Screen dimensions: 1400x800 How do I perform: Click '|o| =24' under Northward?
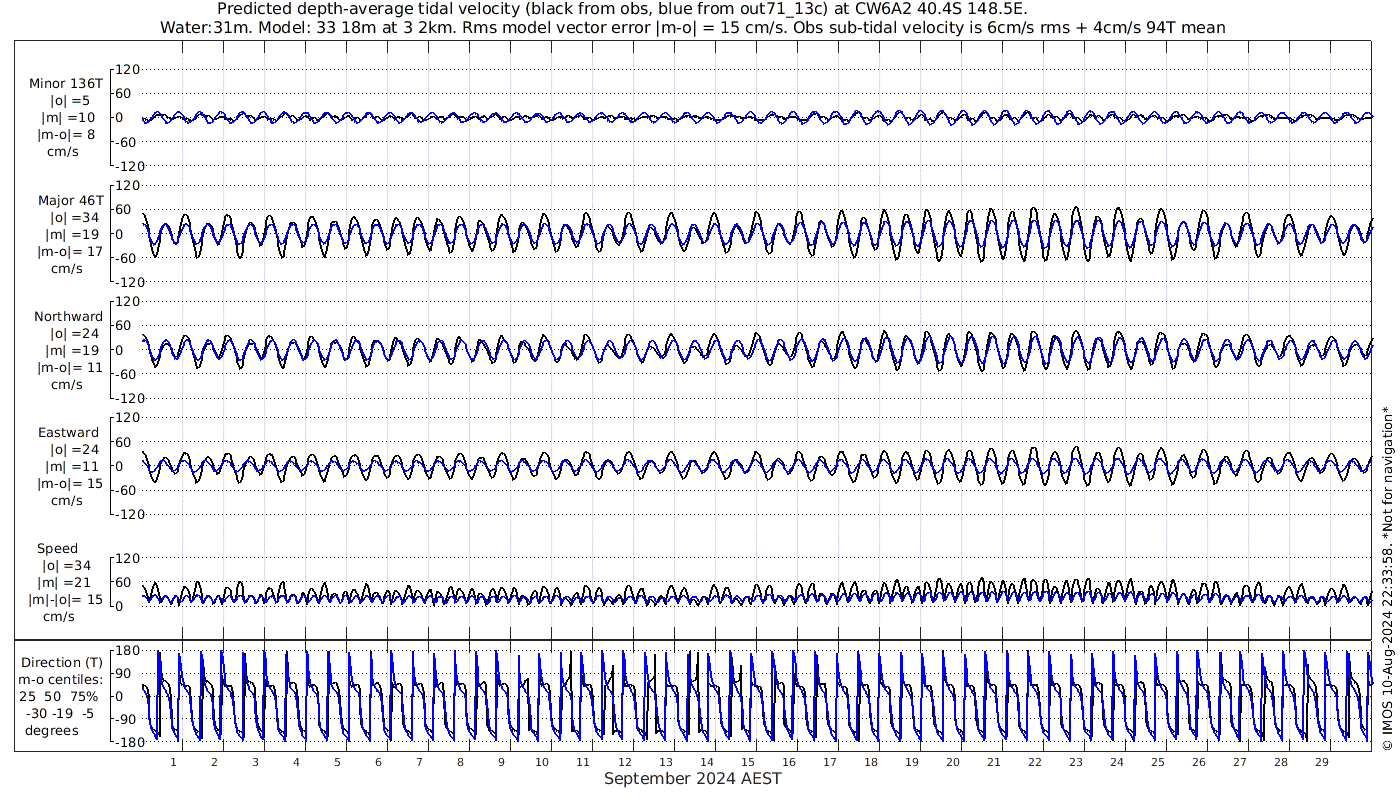tap(74, 334)
